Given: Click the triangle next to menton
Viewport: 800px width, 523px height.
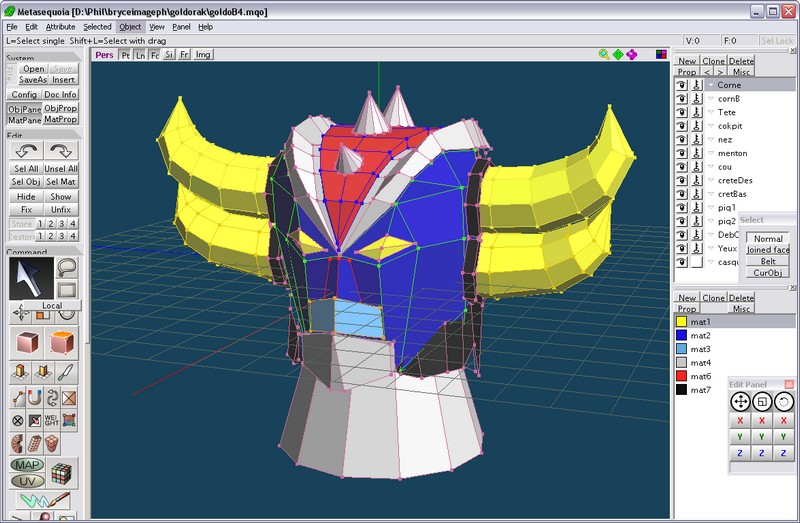Looking at the screenshot, I should pos(711,153).
